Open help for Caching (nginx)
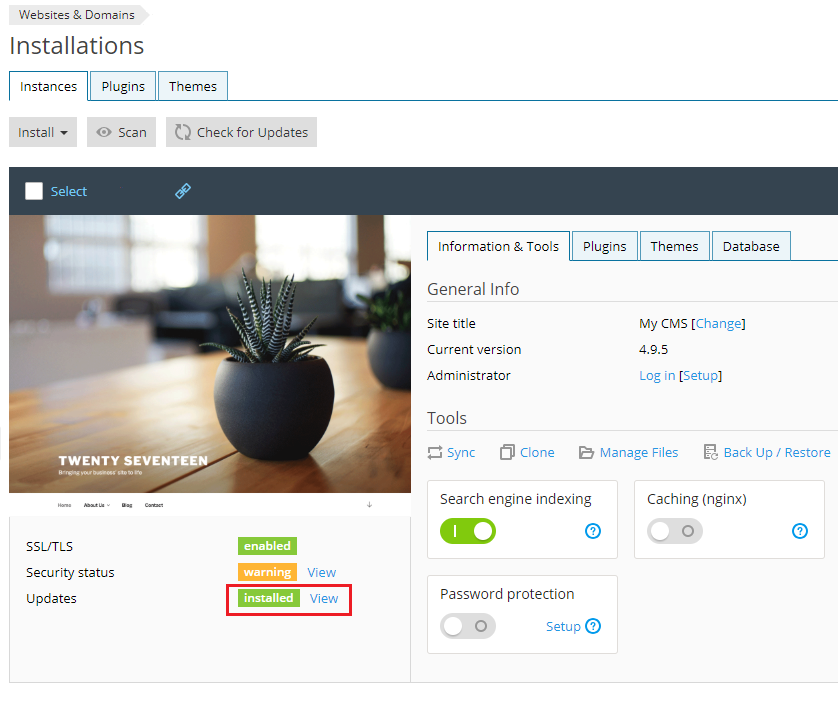The height and width of the screenshot is (701, 838). 800,531
